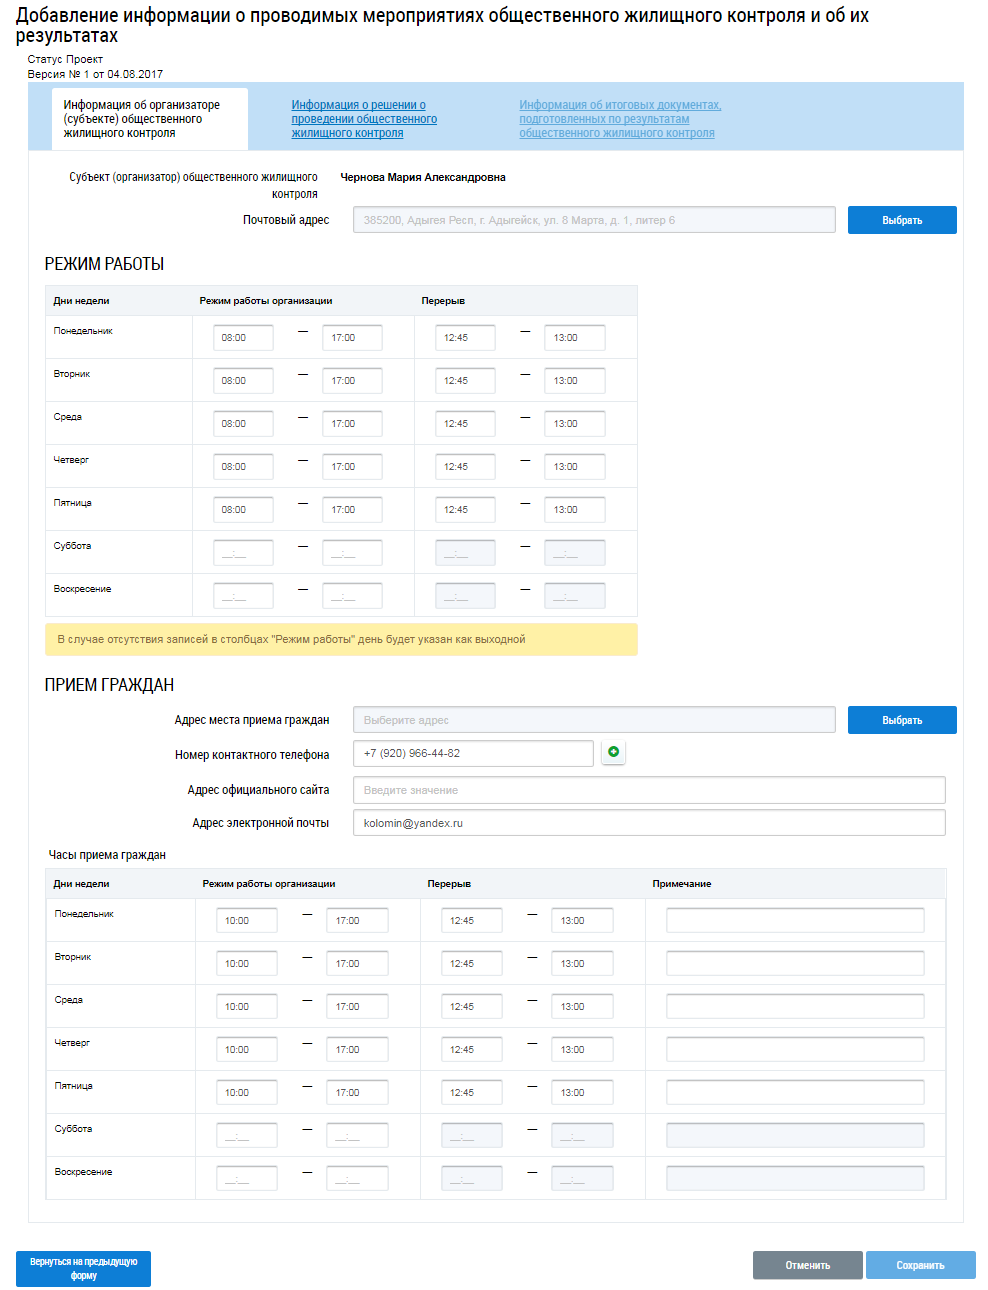
Task: Return to the previous form button
Action: 84,1268
